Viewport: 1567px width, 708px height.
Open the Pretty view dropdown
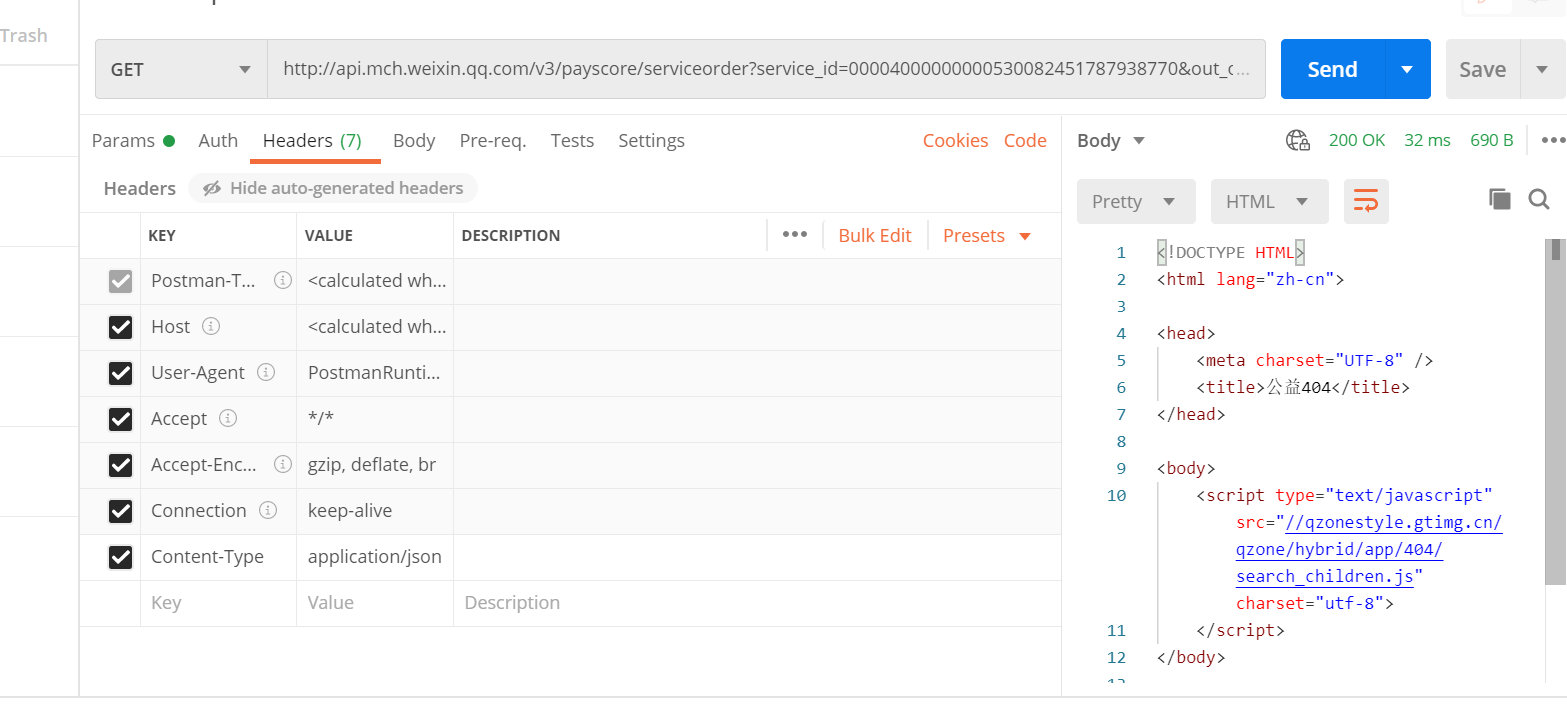pyautogui.click(x=1136, y=201)
